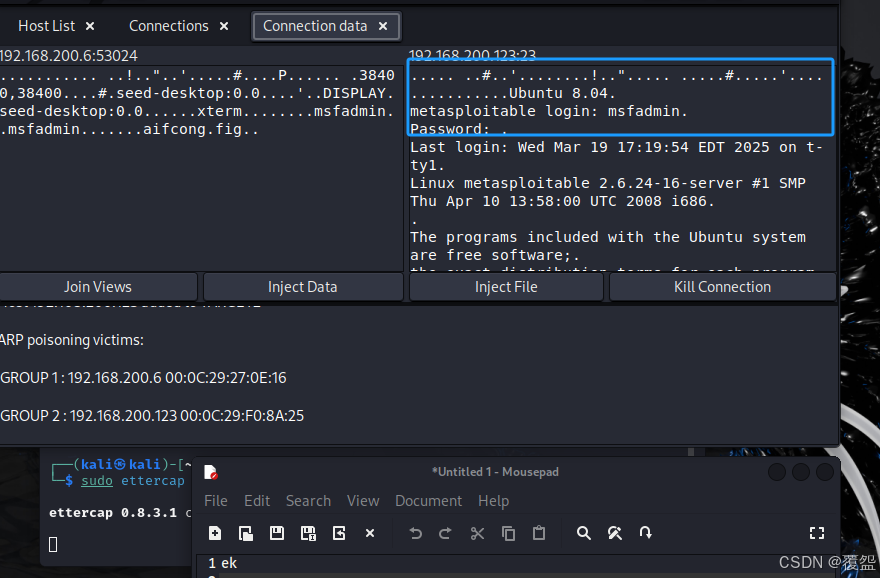Click line 1 text 'ek' in Mousepad
Image resolution: width=880 pixels, height=578 pixels.
coord(229,563)
